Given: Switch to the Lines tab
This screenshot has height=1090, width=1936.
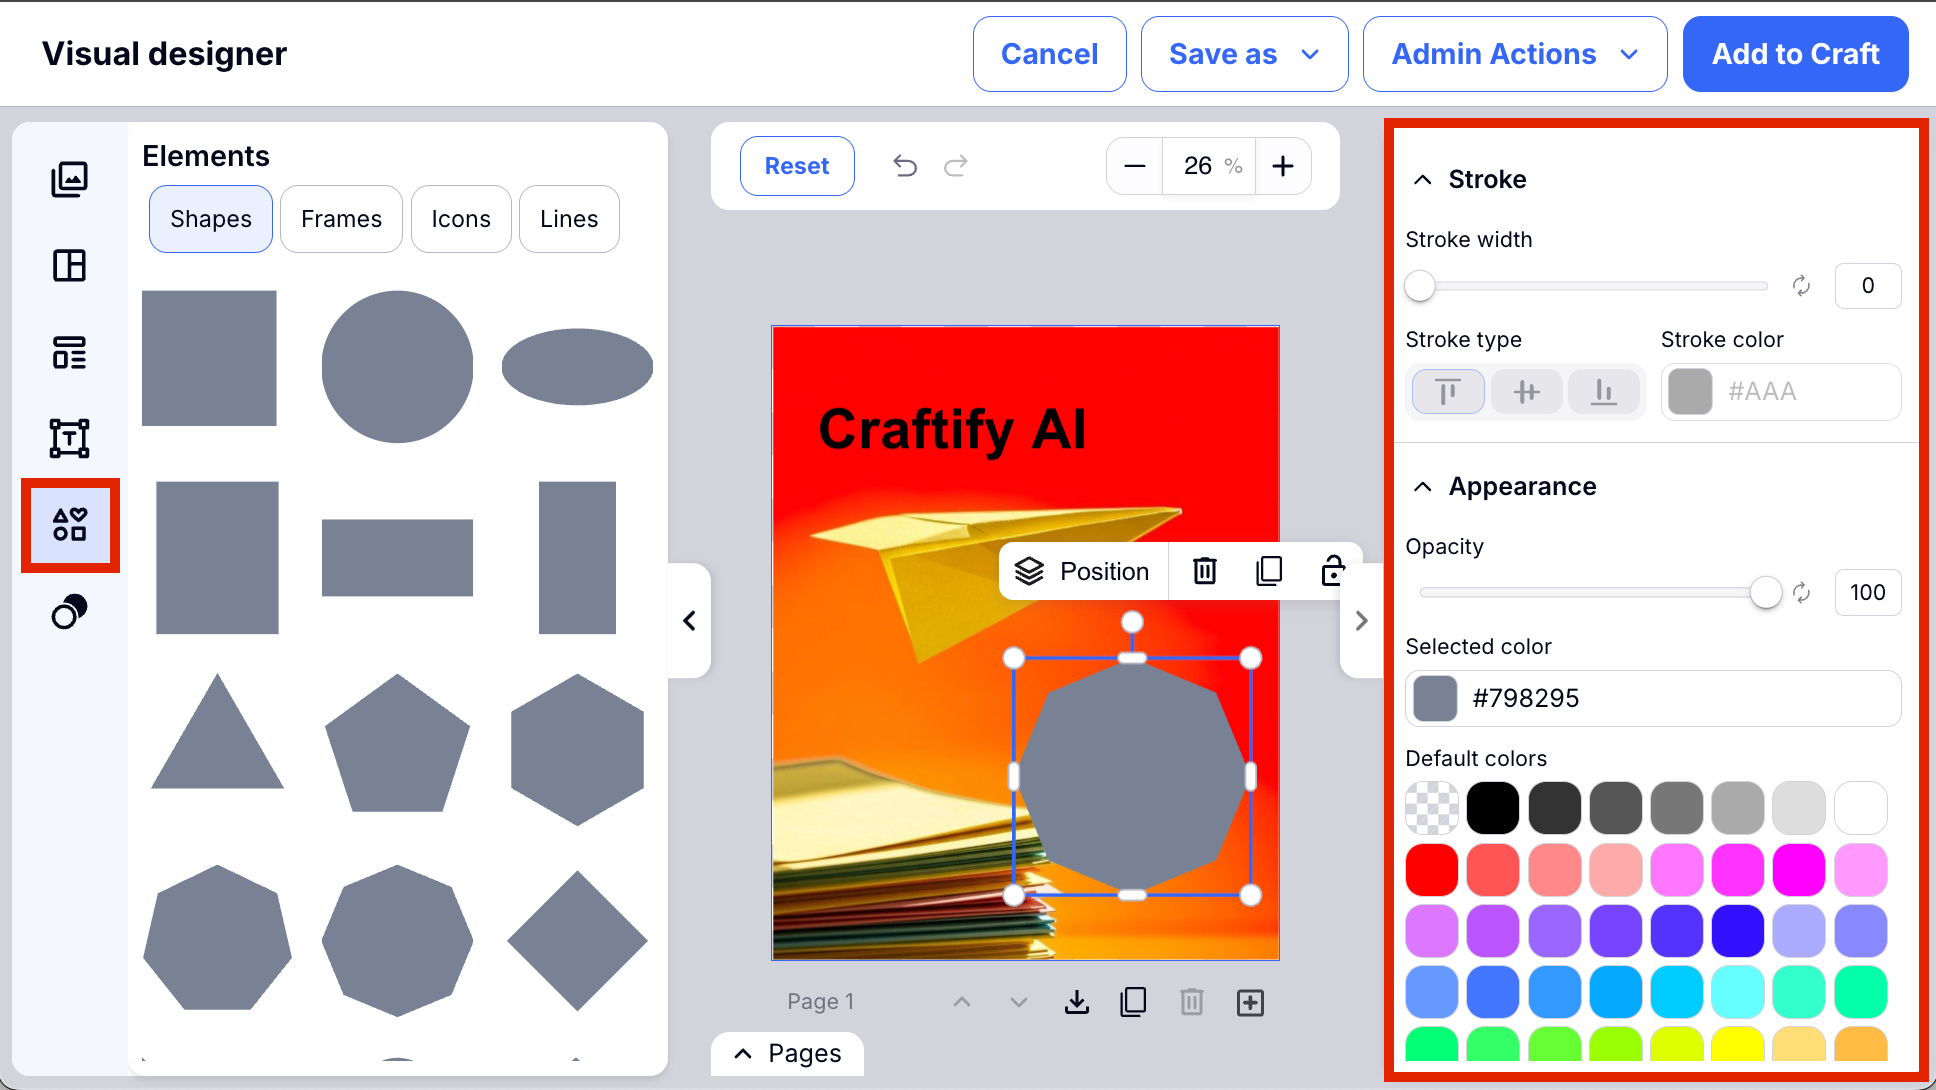Looking at the screenshot, I should (569, 219).
